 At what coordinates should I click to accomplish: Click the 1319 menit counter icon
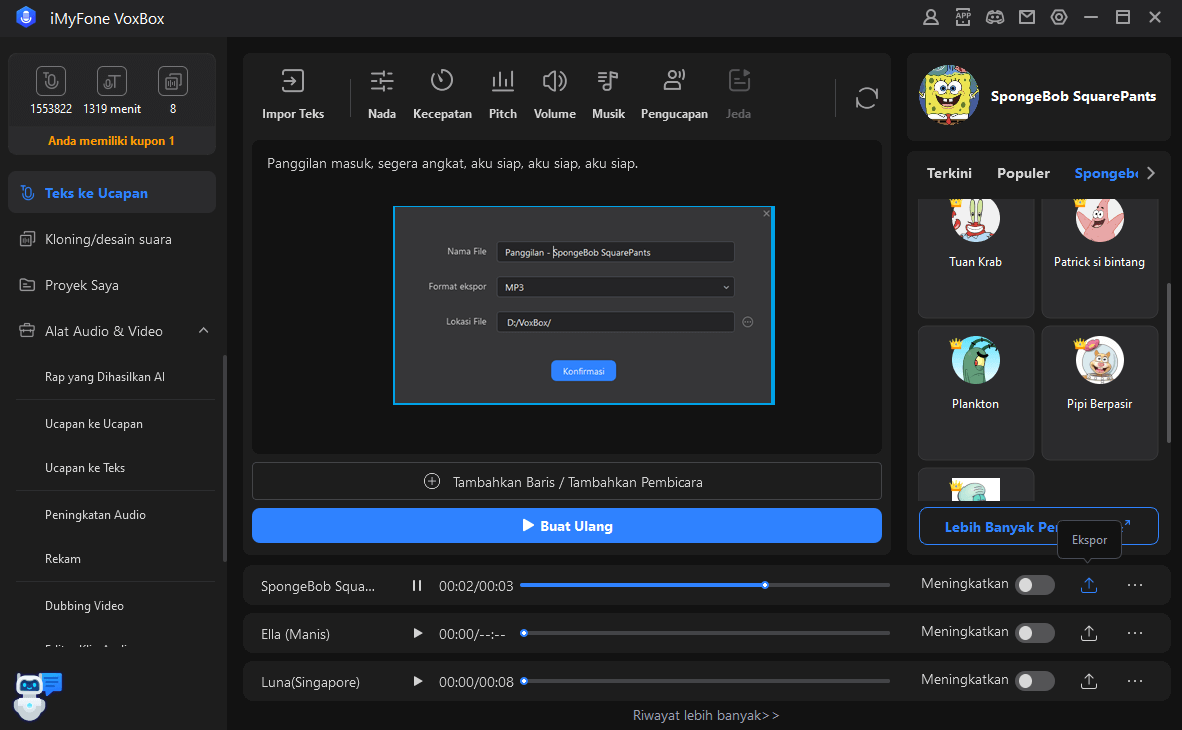point(112,81)
